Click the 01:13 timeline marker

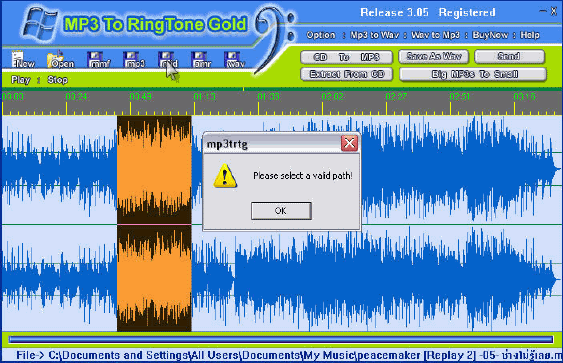tap(204, 97)
